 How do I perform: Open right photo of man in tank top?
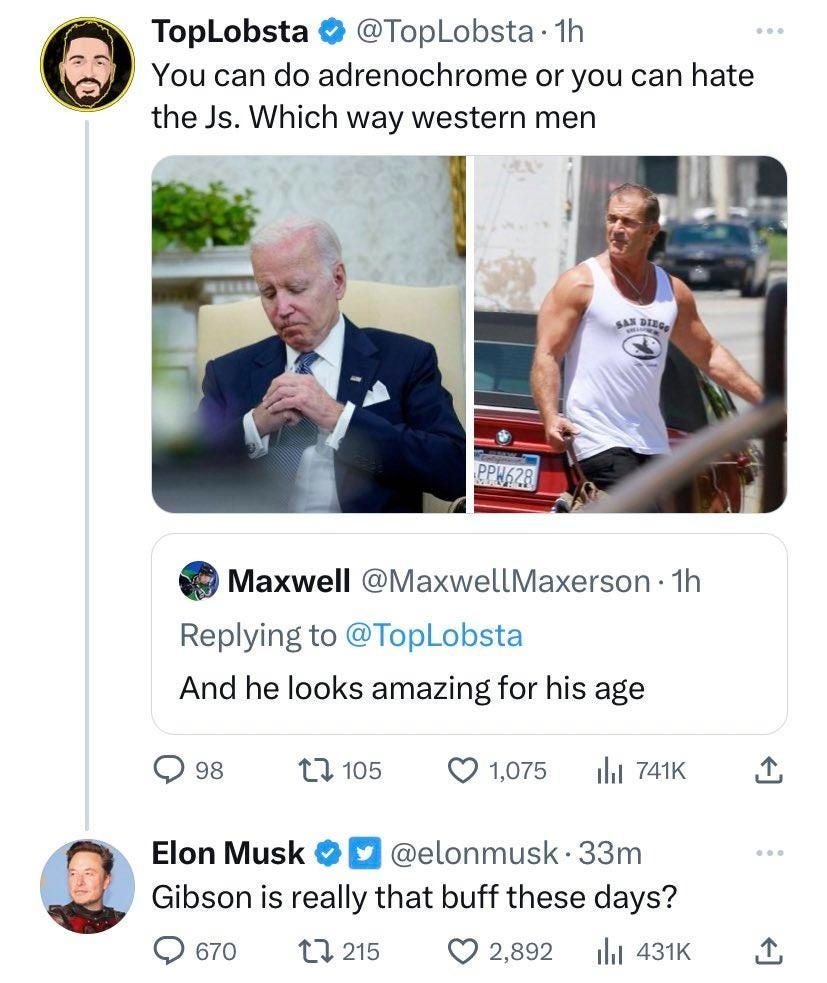(630, 334)
